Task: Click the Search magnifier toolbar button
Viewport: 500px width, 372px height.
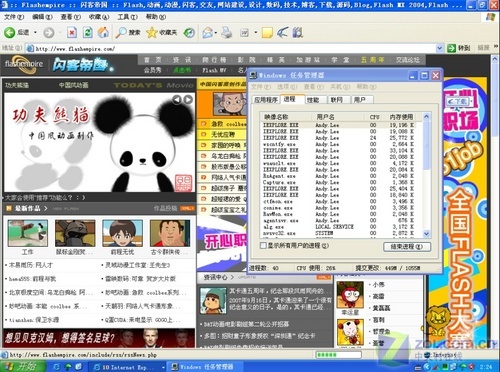Action: (x=128, y=33)
